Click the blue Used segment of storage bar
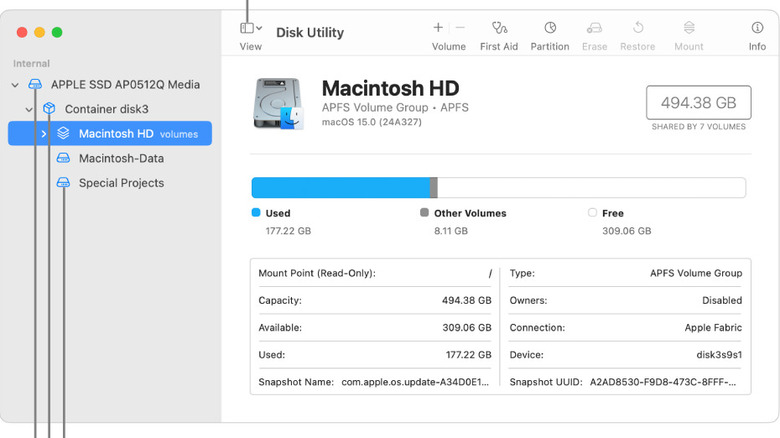The width and height of the screenshot is (780, 438). pos(341,188)
